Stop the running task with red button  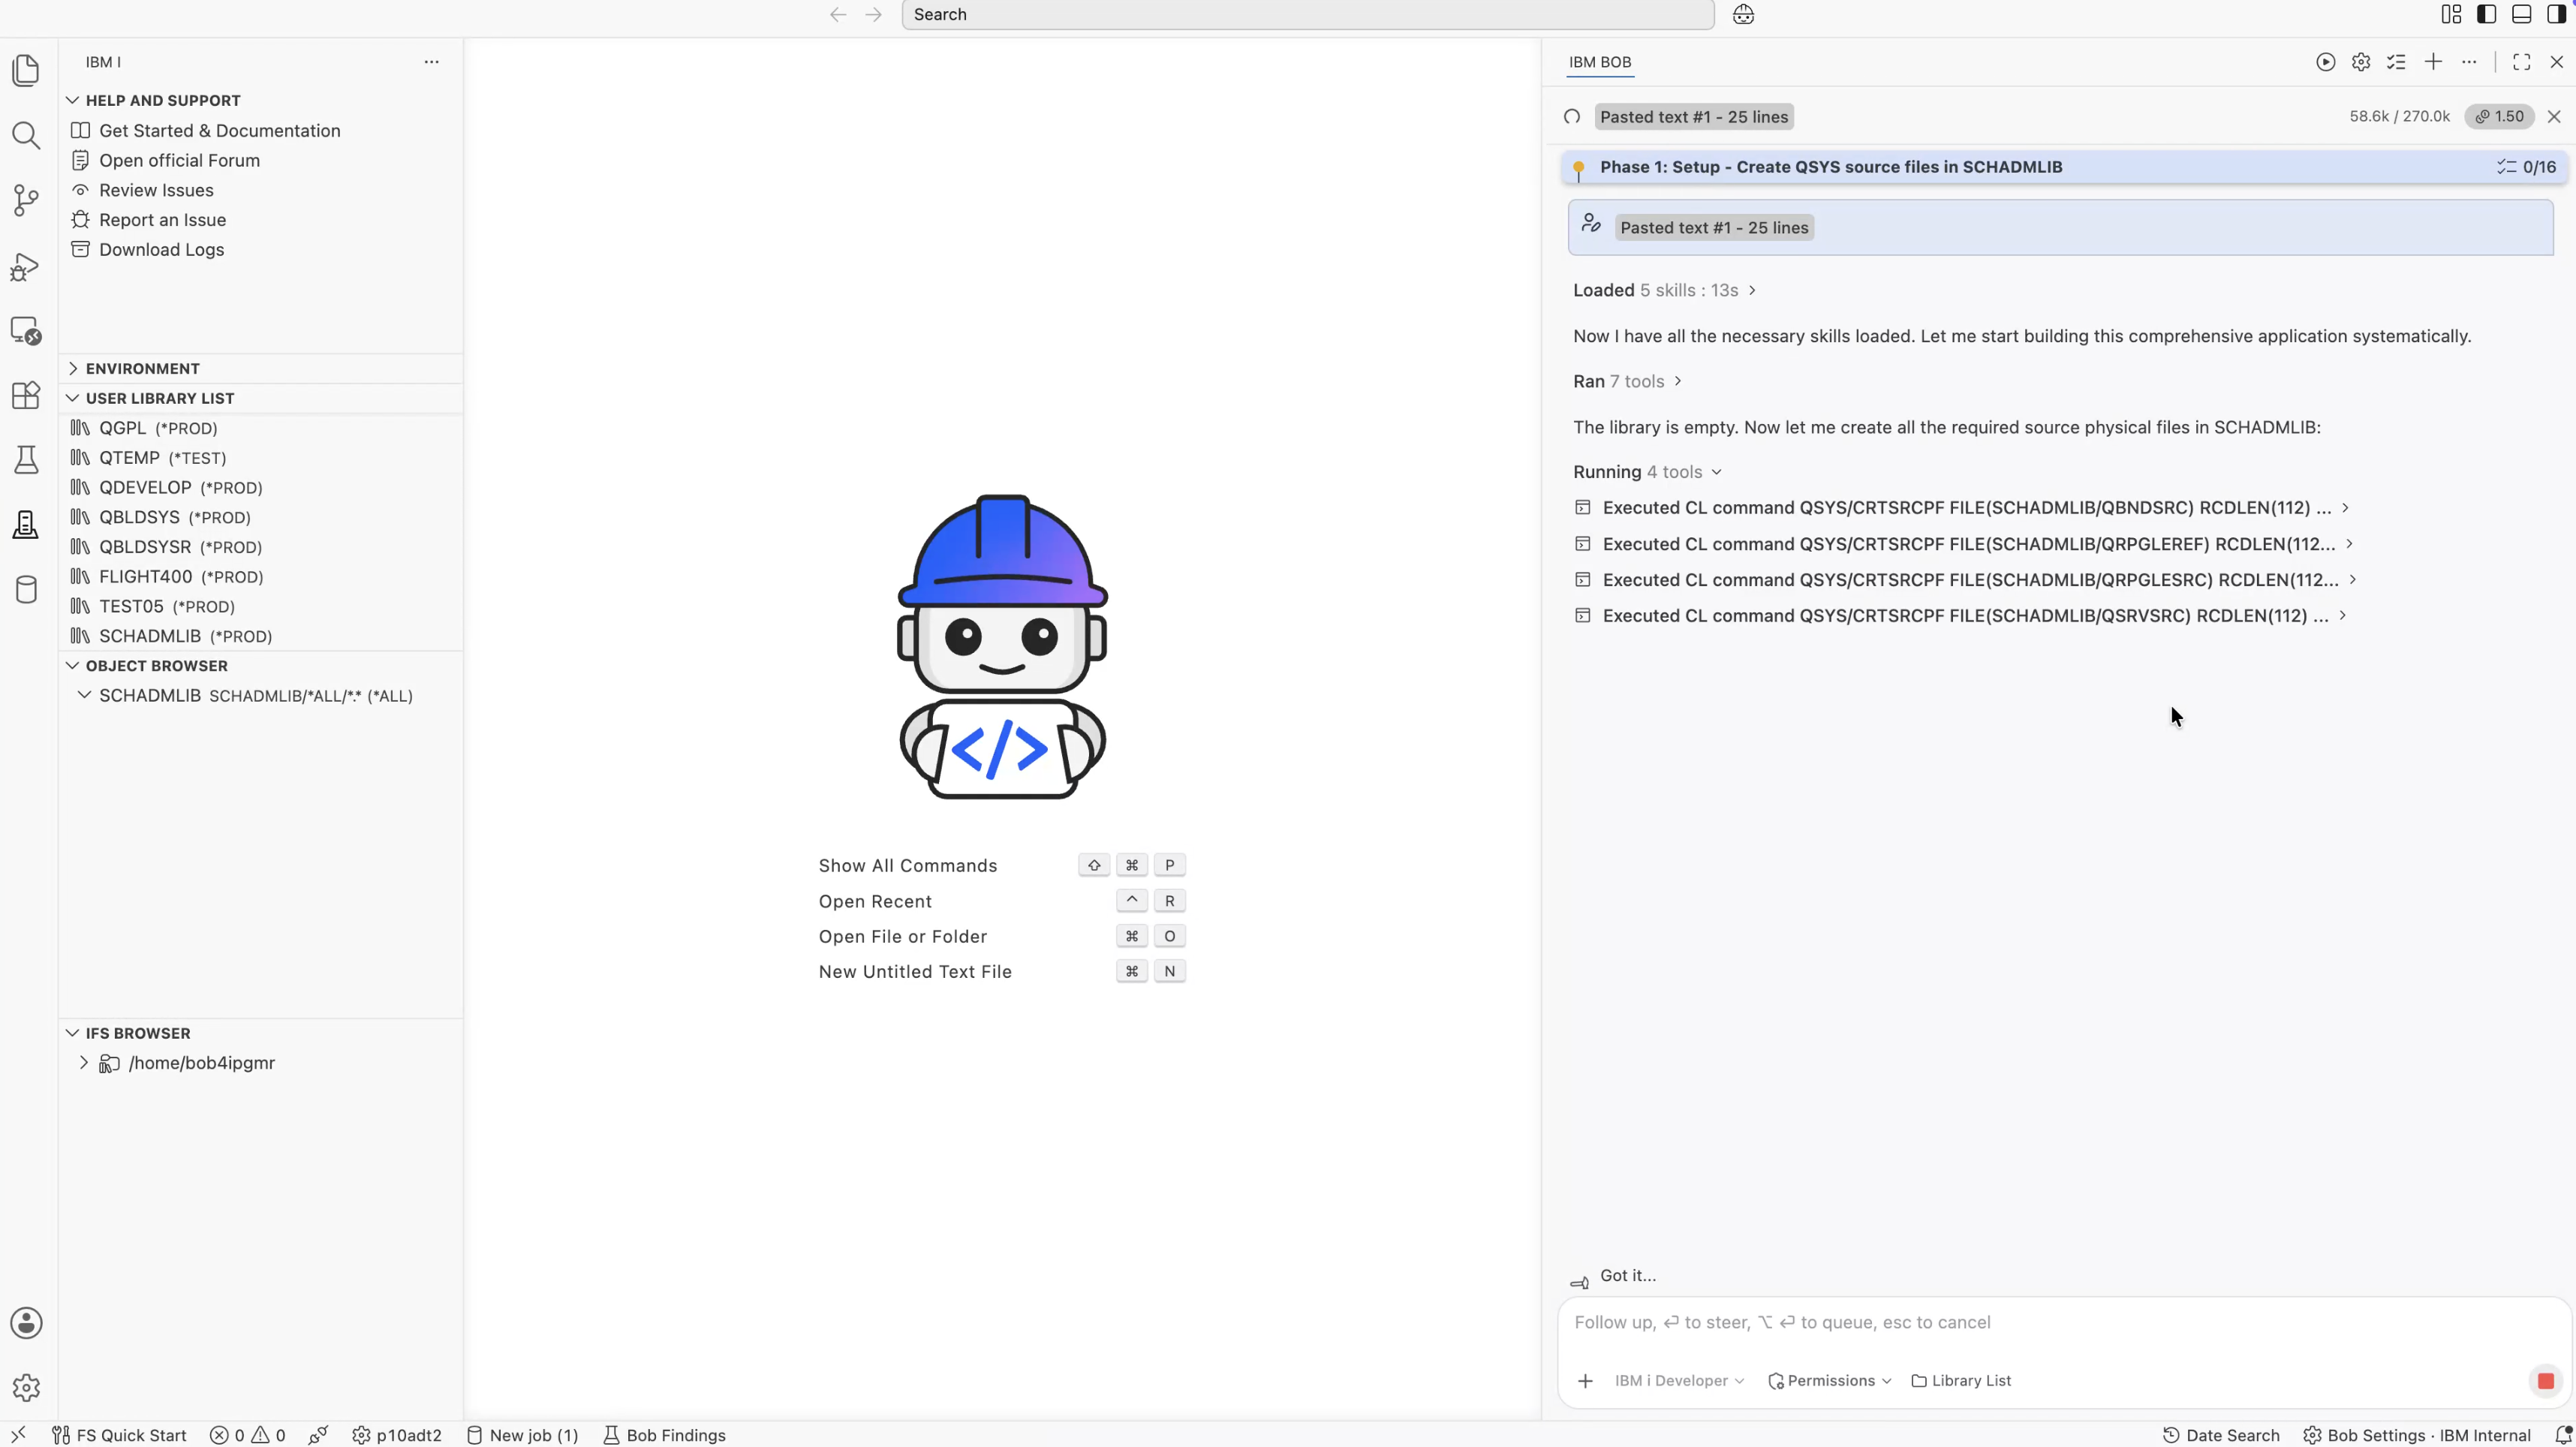[x=2545, y=1381]
